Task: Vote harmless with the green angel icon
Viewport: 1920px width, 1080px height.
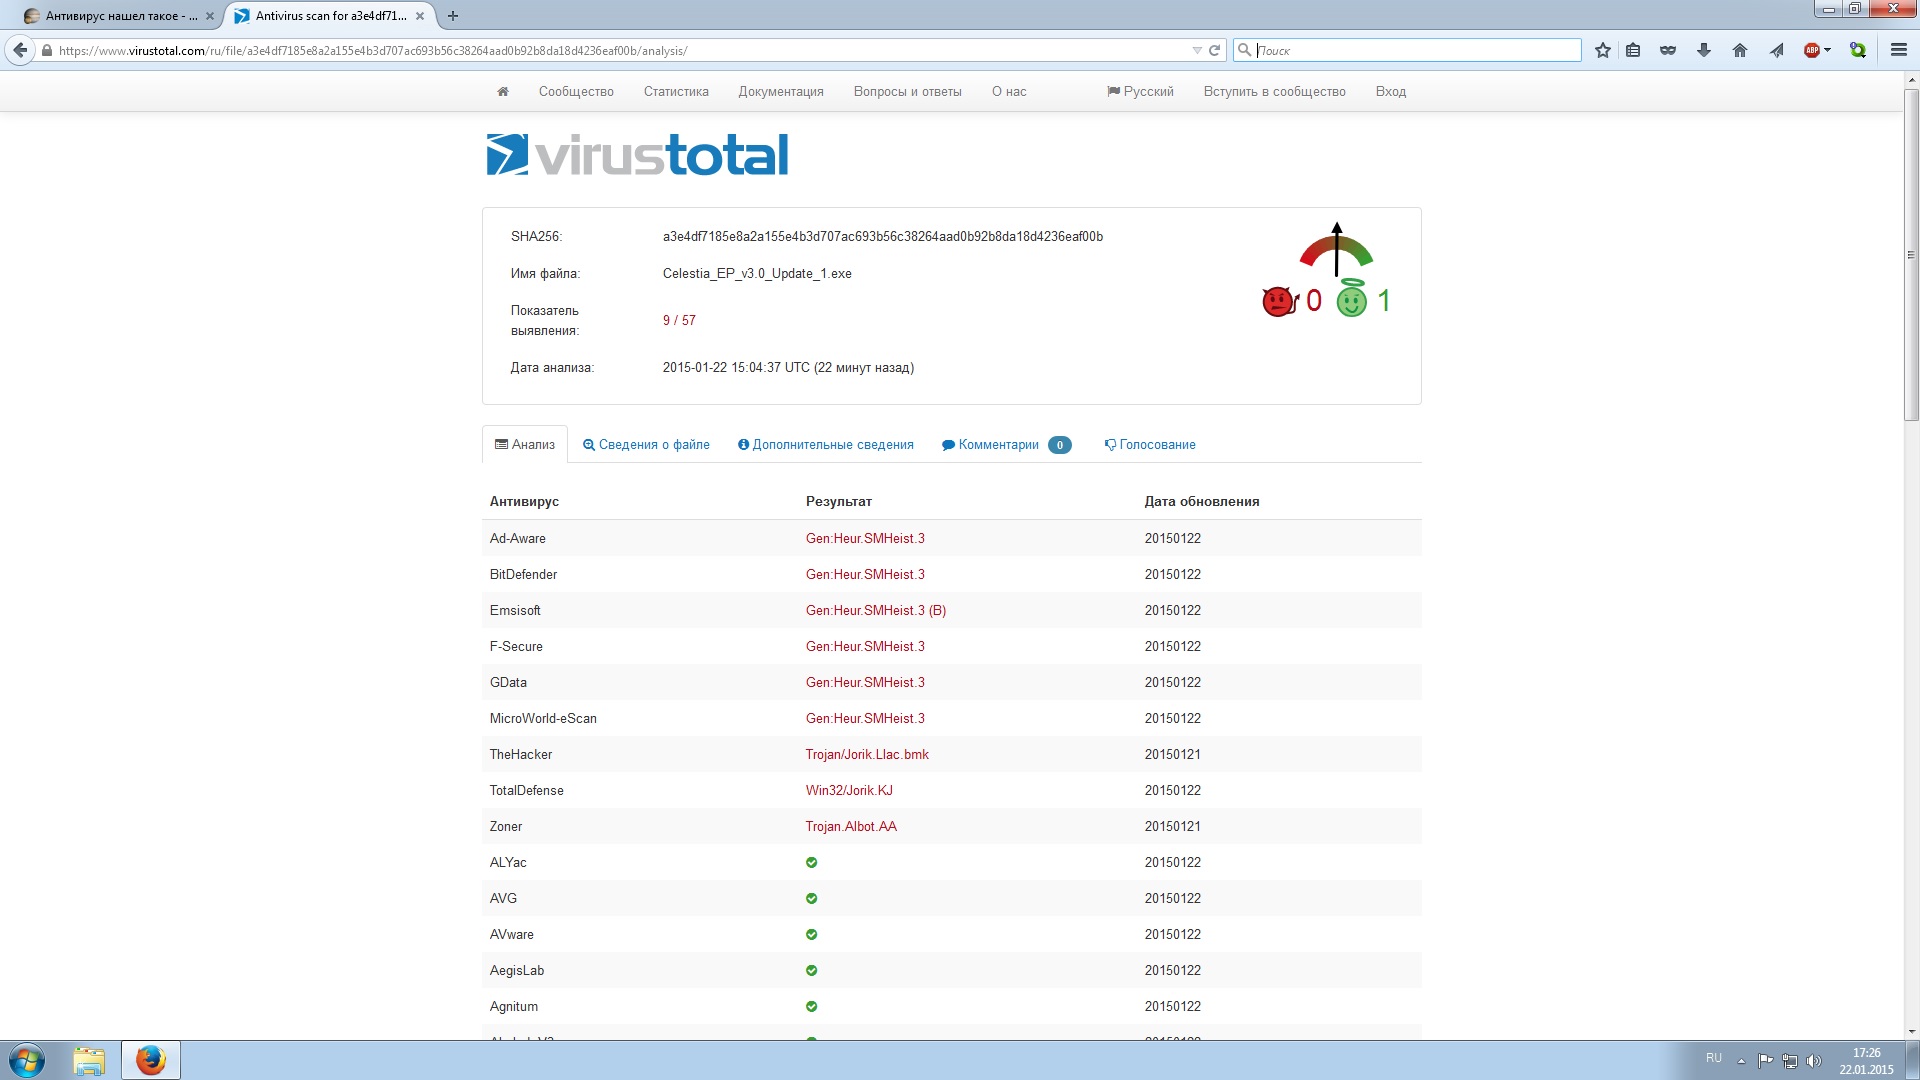Action: 1352,299
